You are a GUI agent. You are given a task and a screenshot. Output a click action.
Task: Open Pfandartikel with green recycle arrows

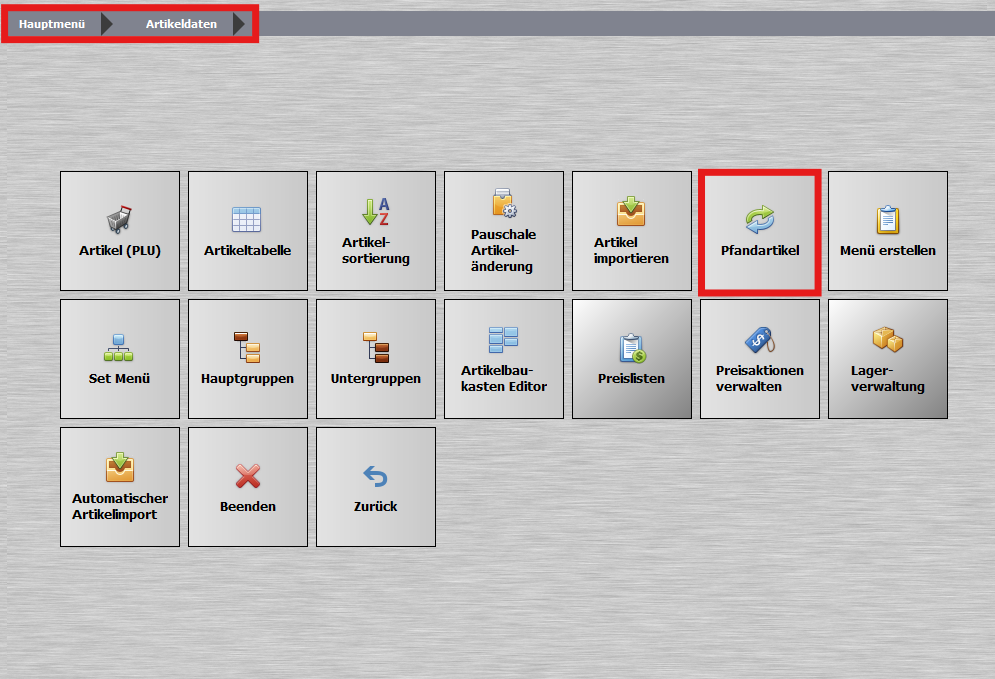coord(760,232)
